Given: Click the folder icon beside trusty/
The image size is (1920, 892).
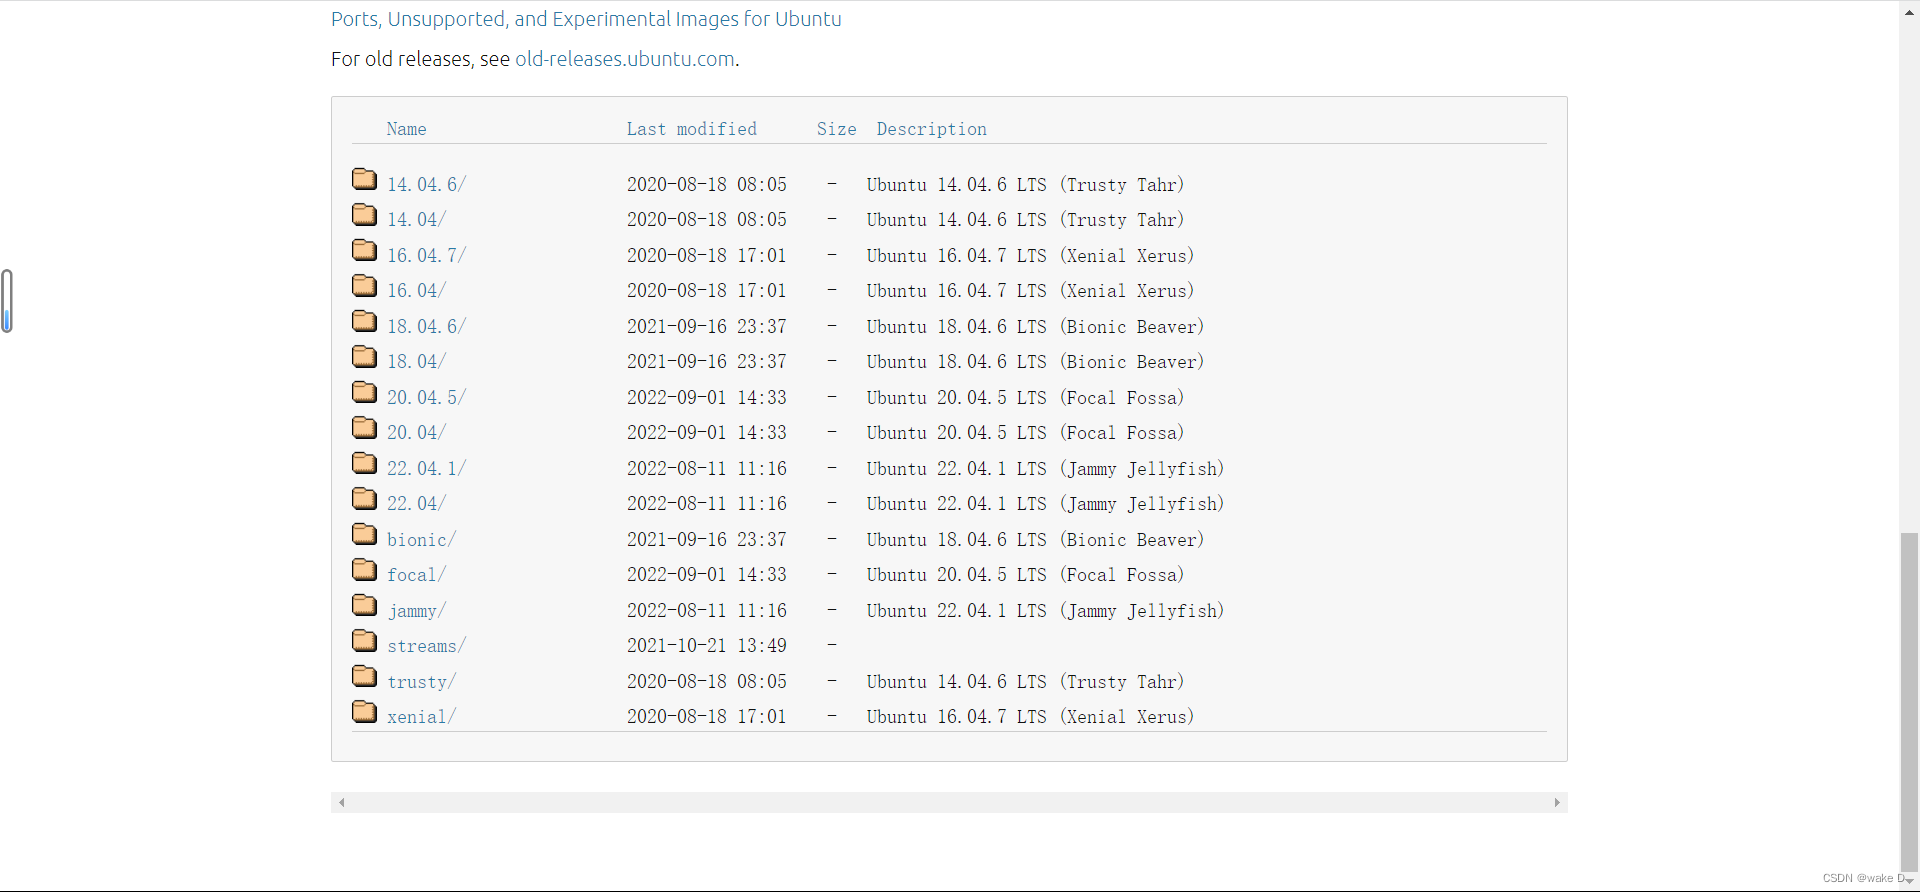Looking at the screenshot, I should tap(364, 676).
